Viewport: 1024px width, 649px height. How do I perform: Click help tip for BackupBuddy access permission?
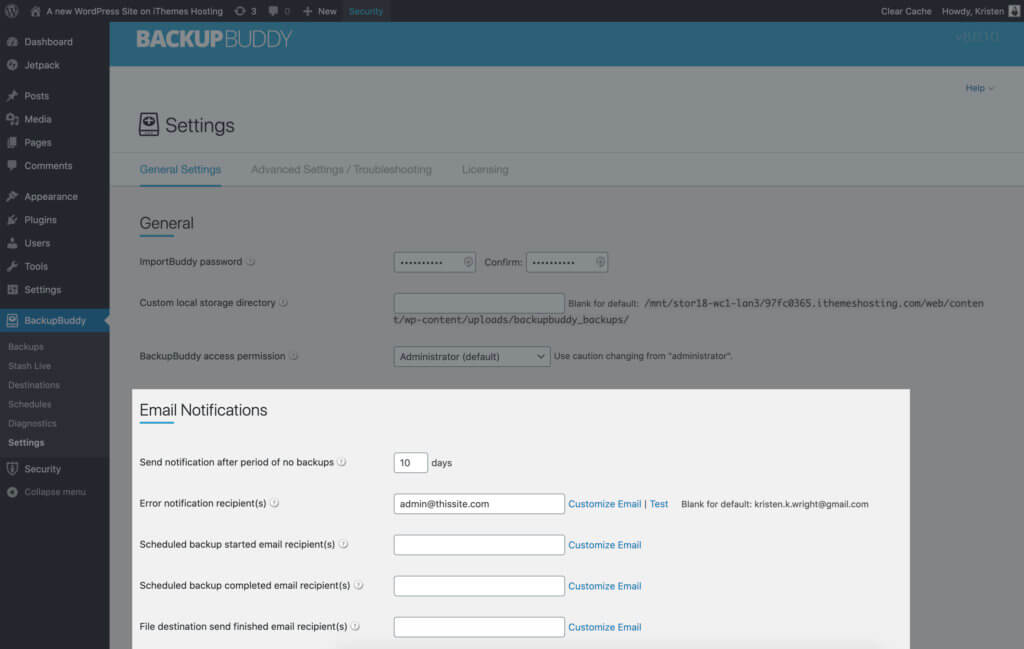pos(294,356)
